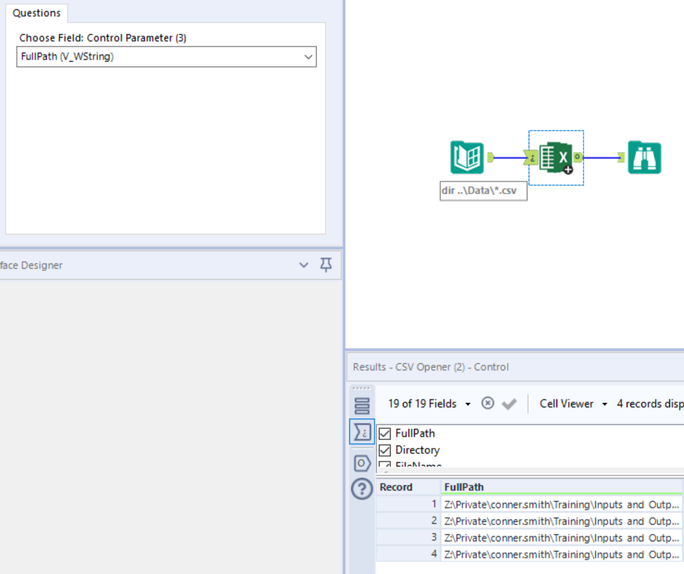Pin the Interface Designer panel
684x574 pixels.
click(x=326, y=264)
